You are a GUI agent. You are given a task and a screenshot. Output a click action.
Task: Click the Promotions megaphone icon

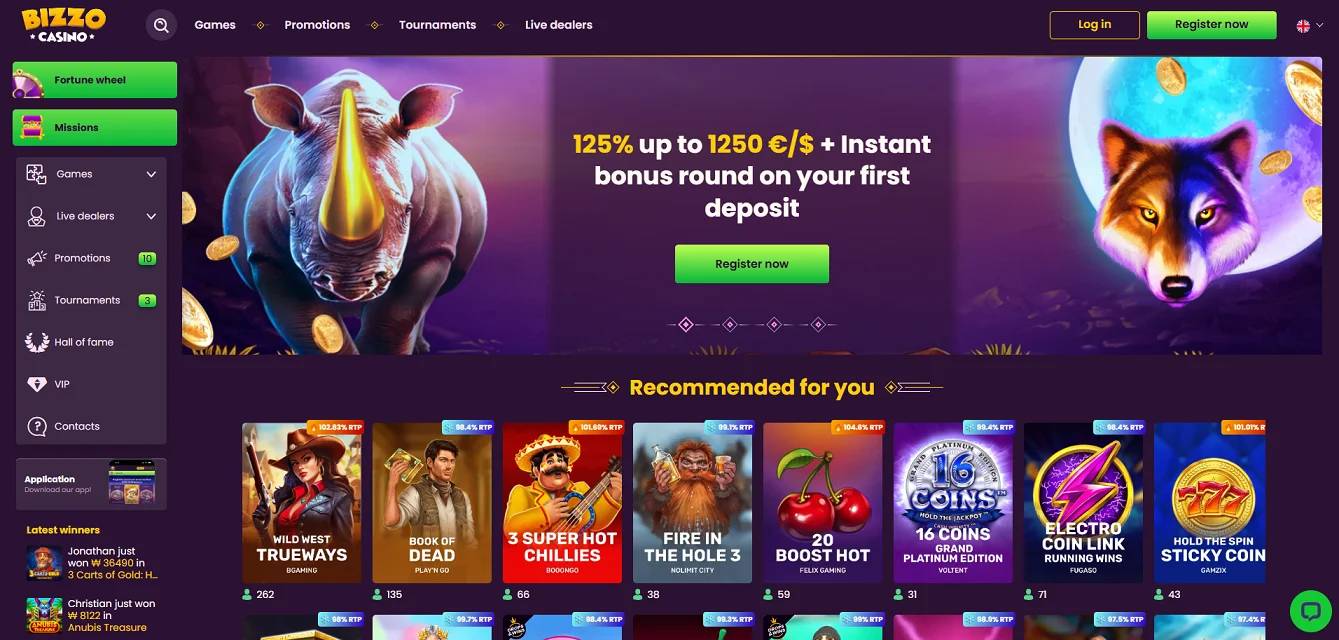(37, 258)
